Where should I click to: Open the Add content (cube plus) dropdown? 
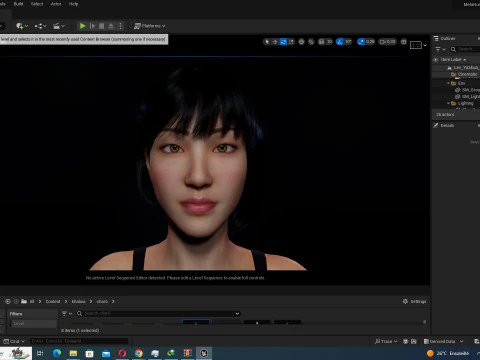[22, 26]
